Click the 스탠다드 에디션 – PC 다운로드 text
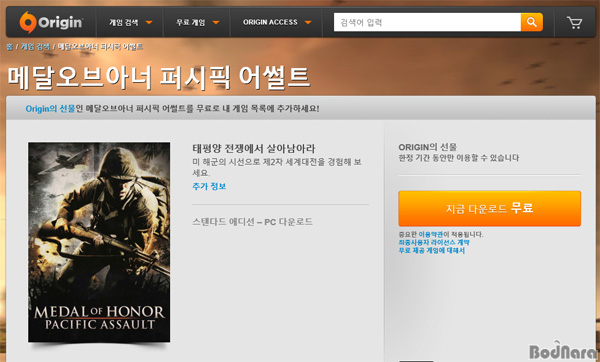Image resolution: width=600 pixels, height=362 pixels. point(252,222)
